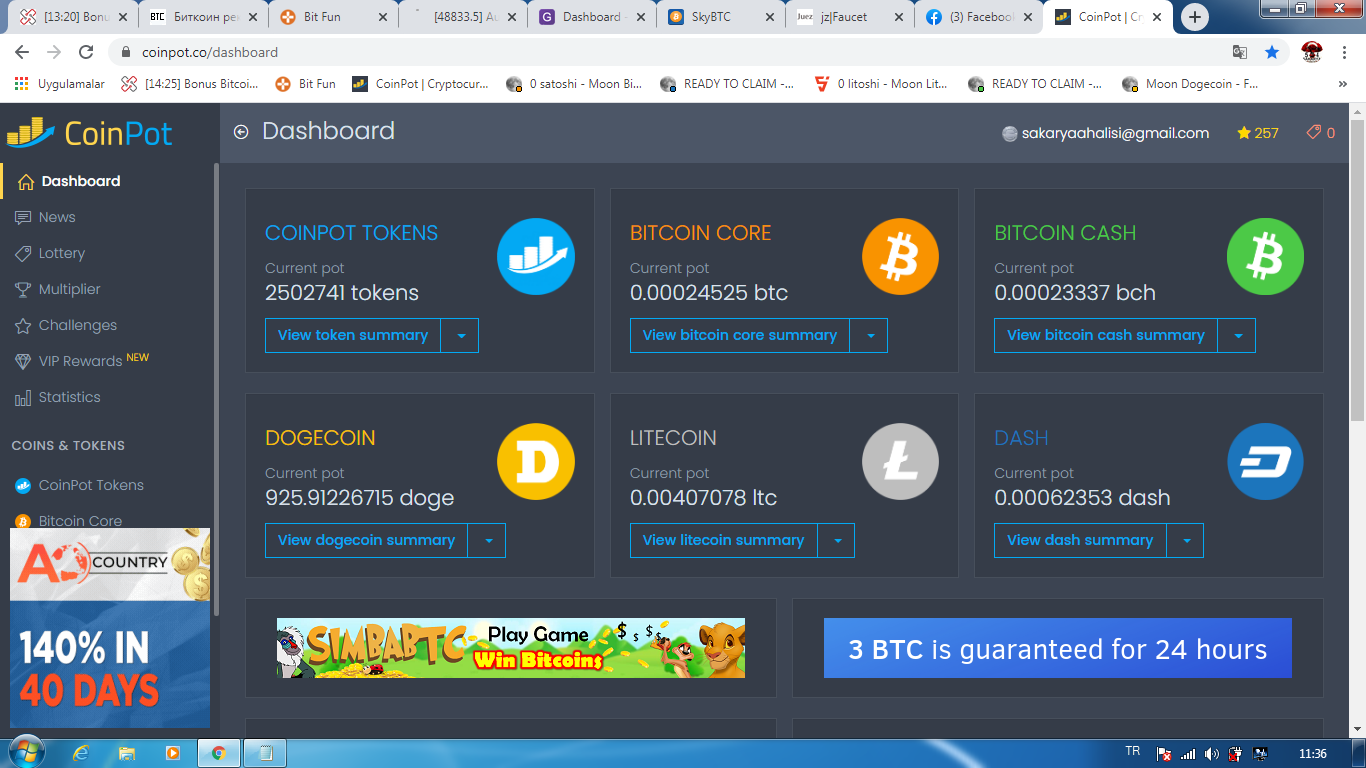Open the Chrome menu with three dots
This screenshot has height=768, width=1366.
coord(1347,52)
